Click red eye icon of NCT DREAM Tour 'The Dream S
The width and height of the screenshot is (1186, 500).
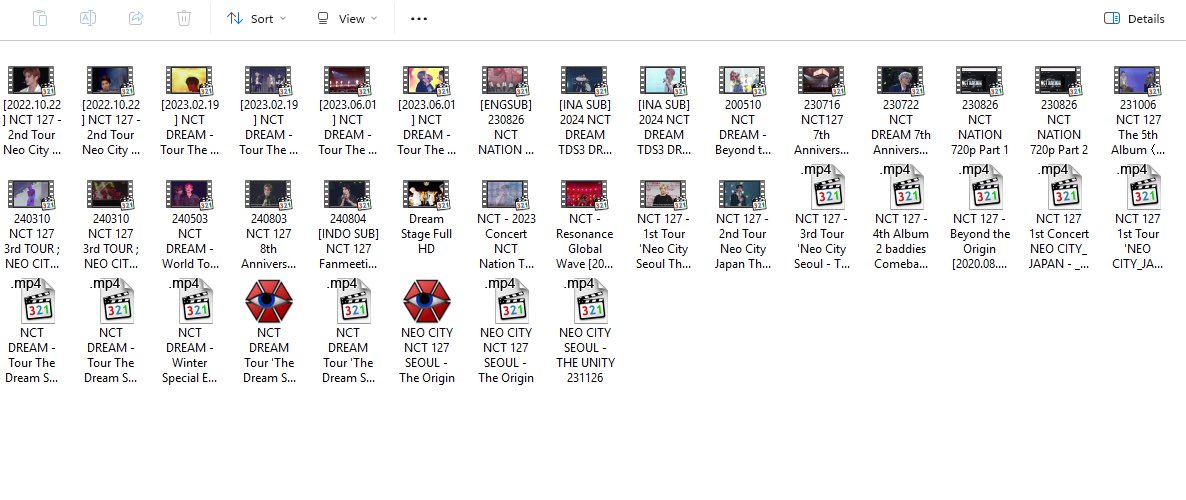269,300
